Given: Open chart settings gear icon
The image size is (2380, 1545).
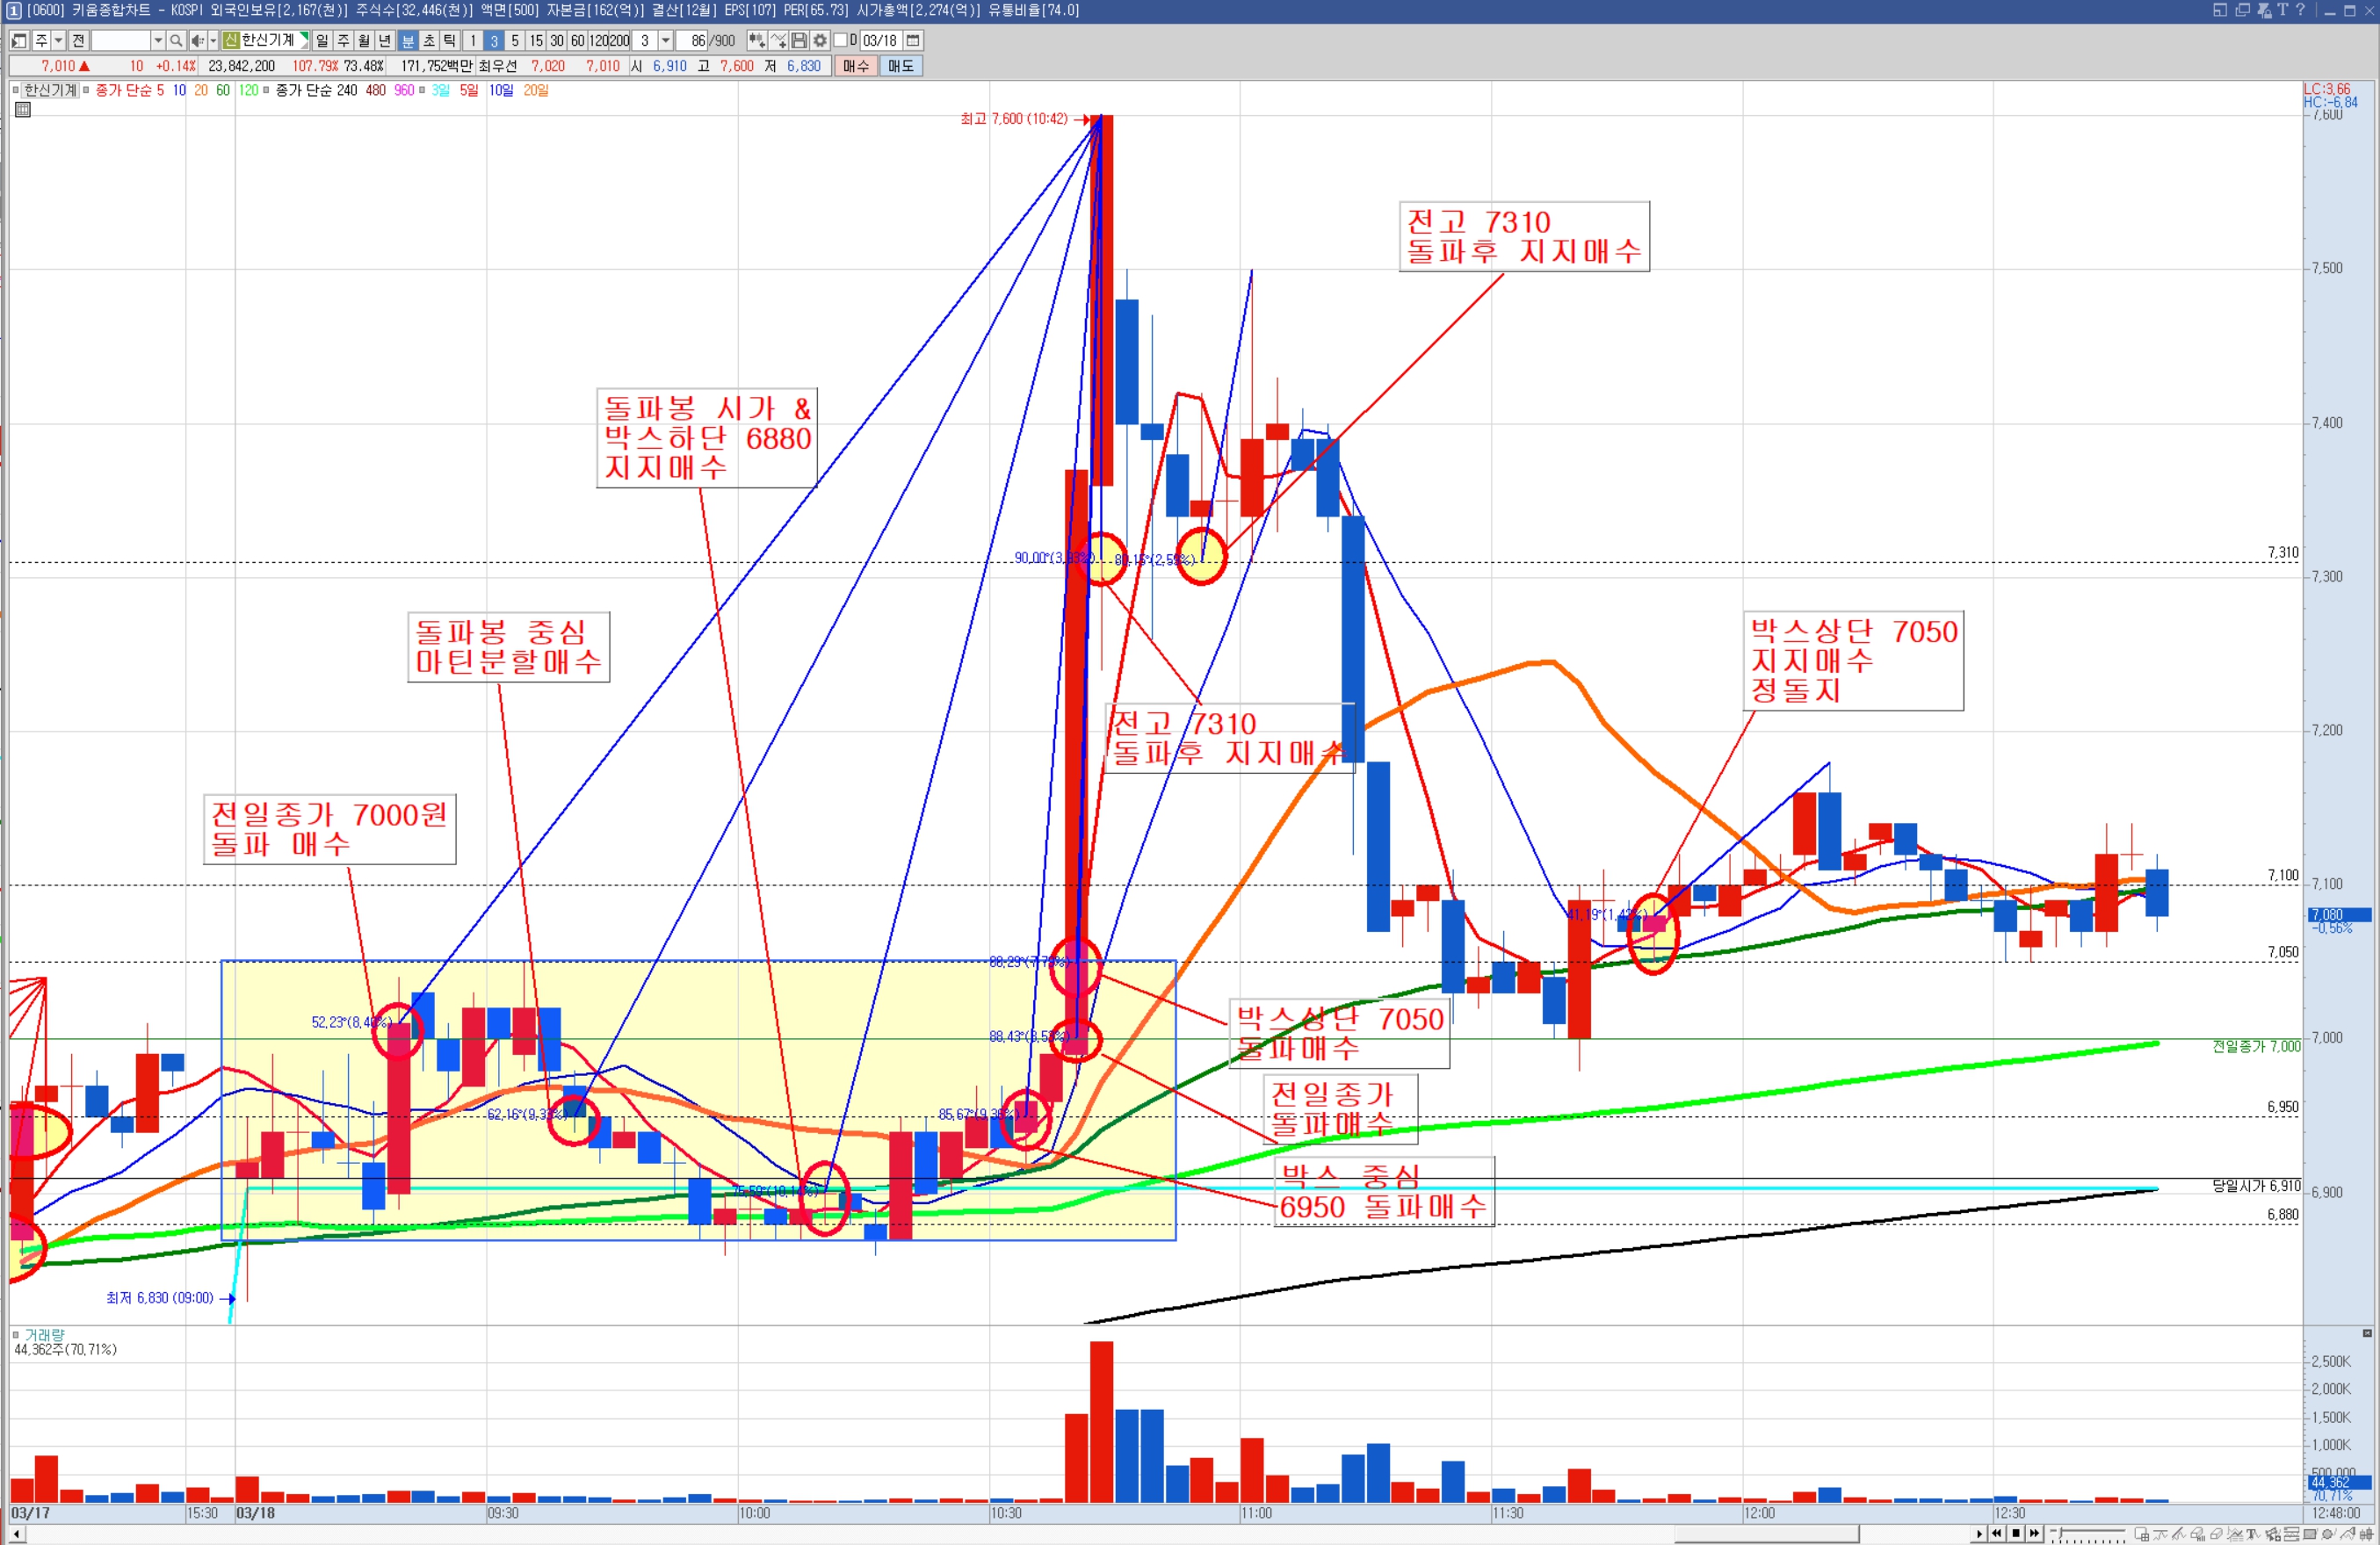Looking at the screenshot, I should pyautogui.click(x=820, y=40).
